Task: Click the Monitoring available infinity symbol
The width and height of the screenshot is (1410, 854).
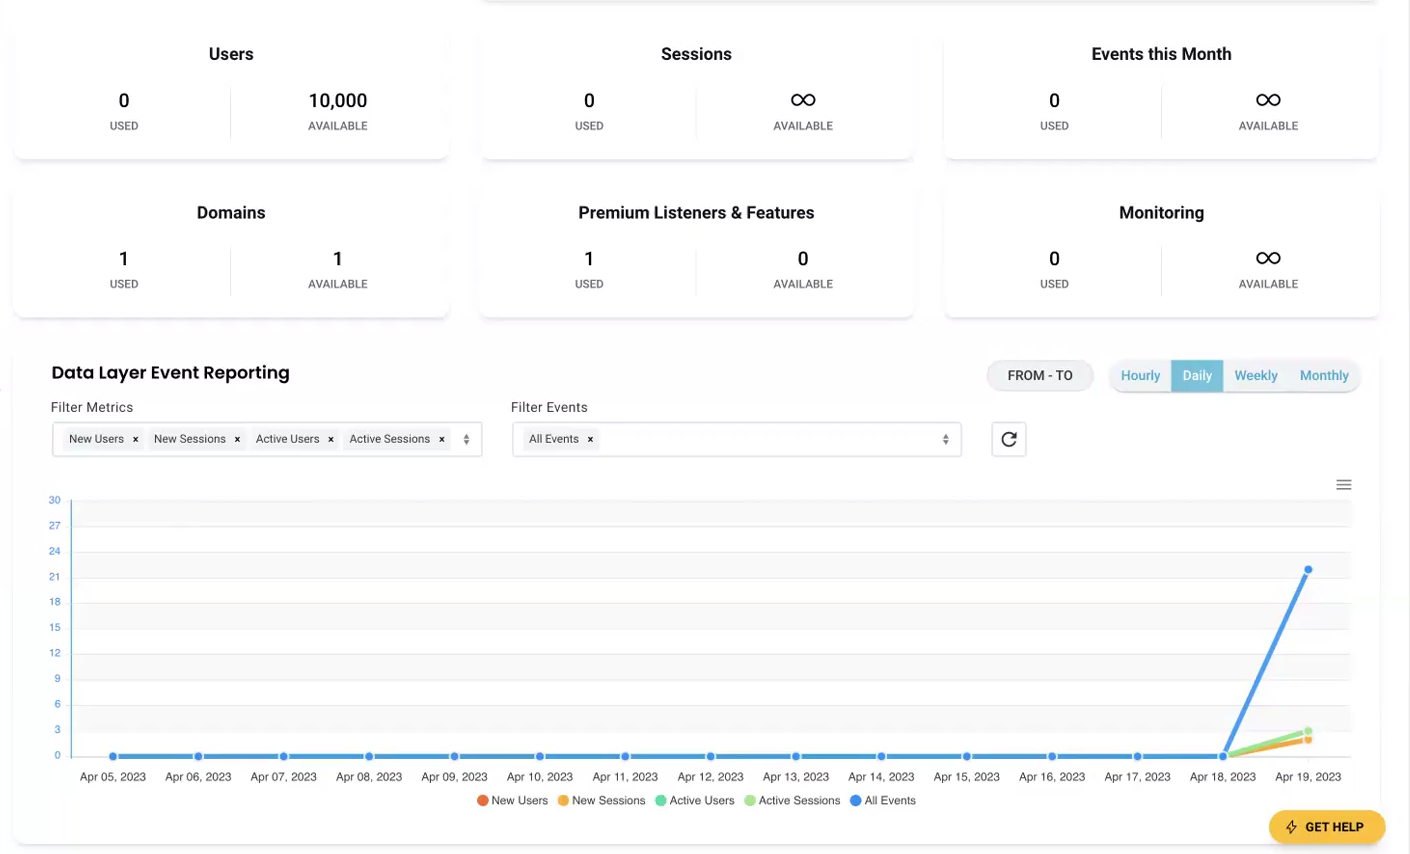Action: [x=1268, y=258]
